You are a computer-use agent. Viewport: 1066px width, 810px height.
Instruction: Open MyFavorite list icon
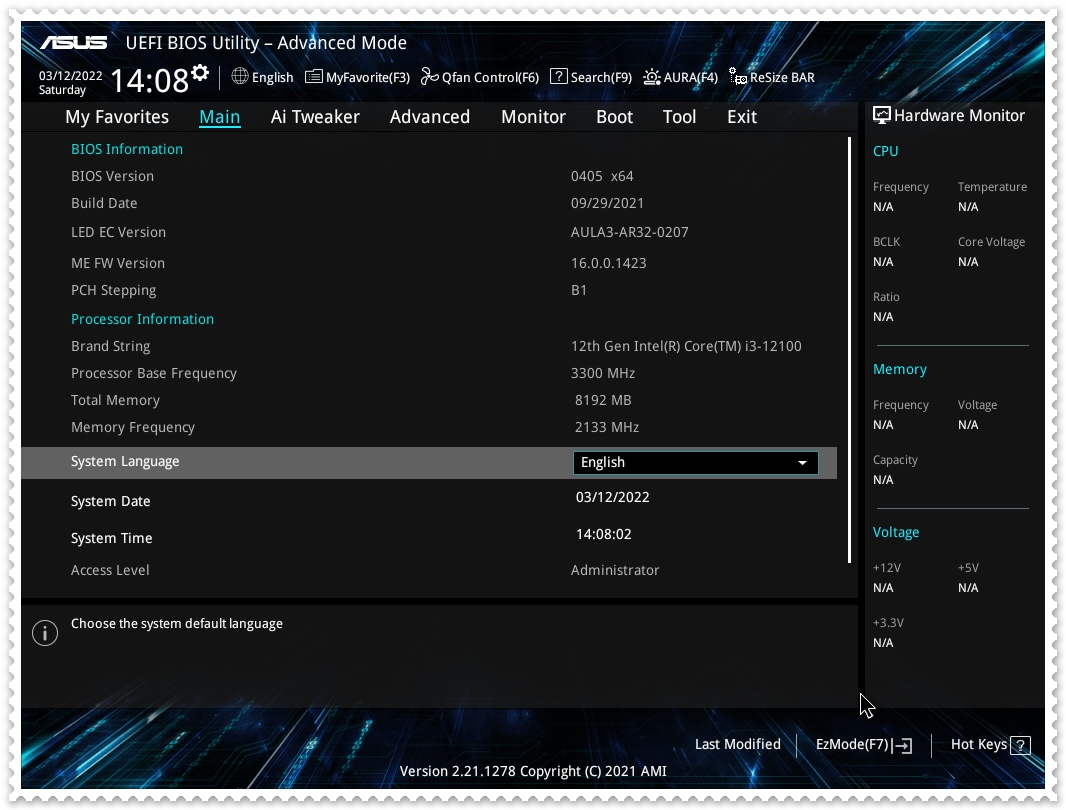pyautogui.click(x=313, y=76)
